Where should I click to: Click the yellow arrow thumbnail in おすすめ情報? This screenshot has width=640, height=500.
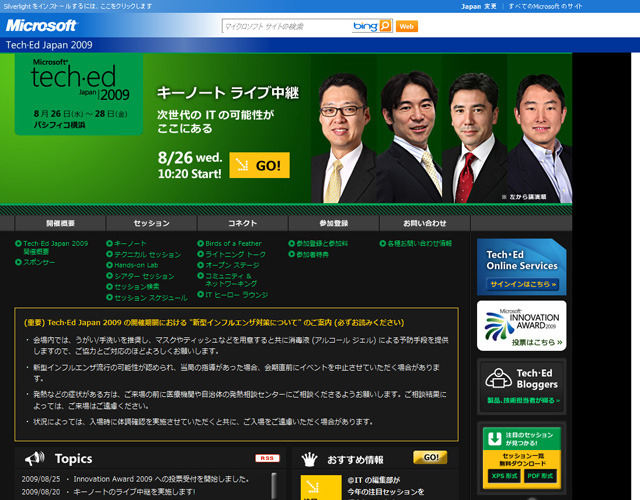[x=321, y=487]
